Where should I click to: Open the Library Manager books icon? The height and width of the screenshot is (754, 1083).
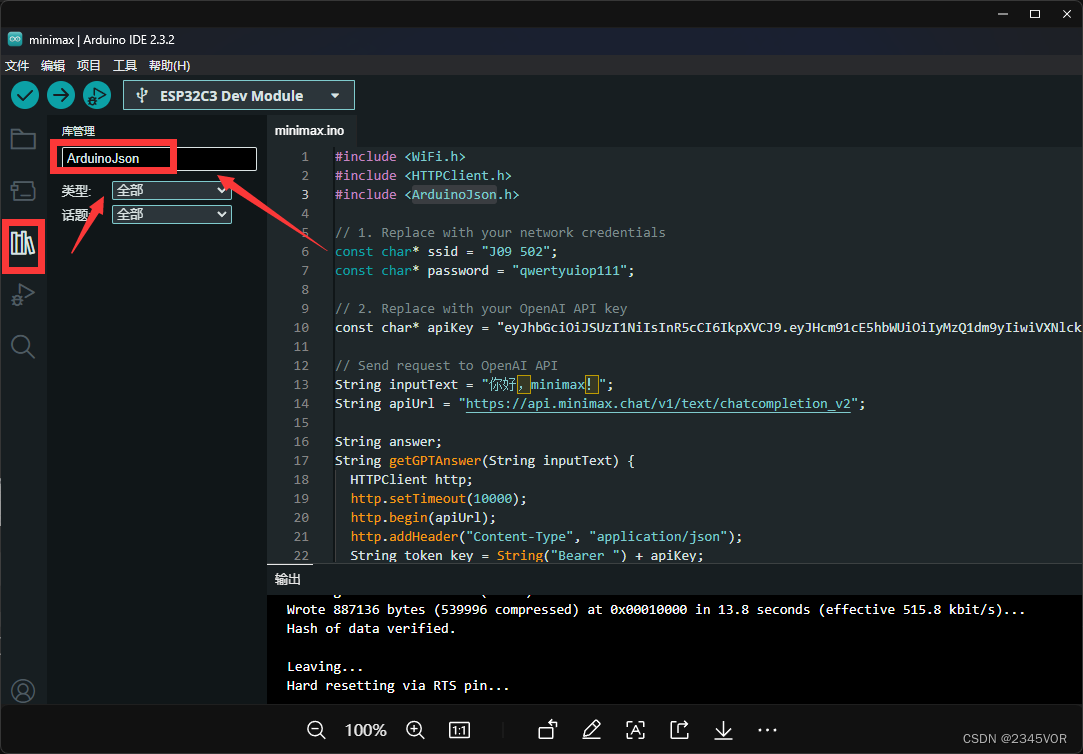coord(23,242)
